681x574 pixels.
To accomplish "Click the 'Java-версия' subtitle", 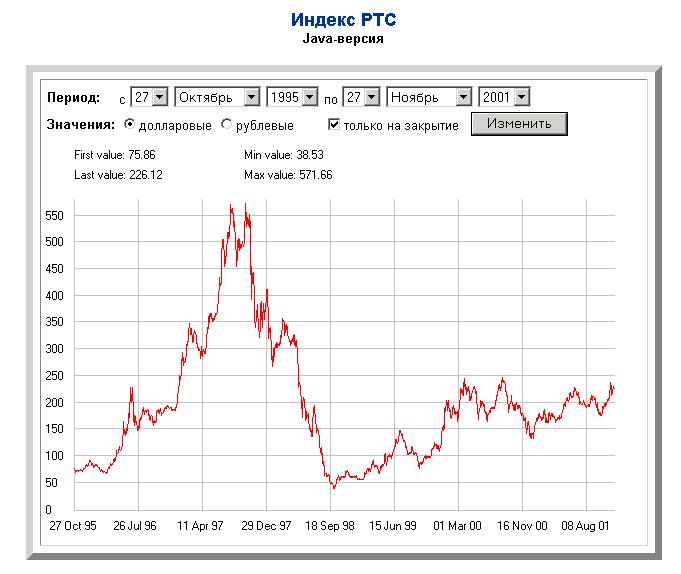I will tap(343, 38).
